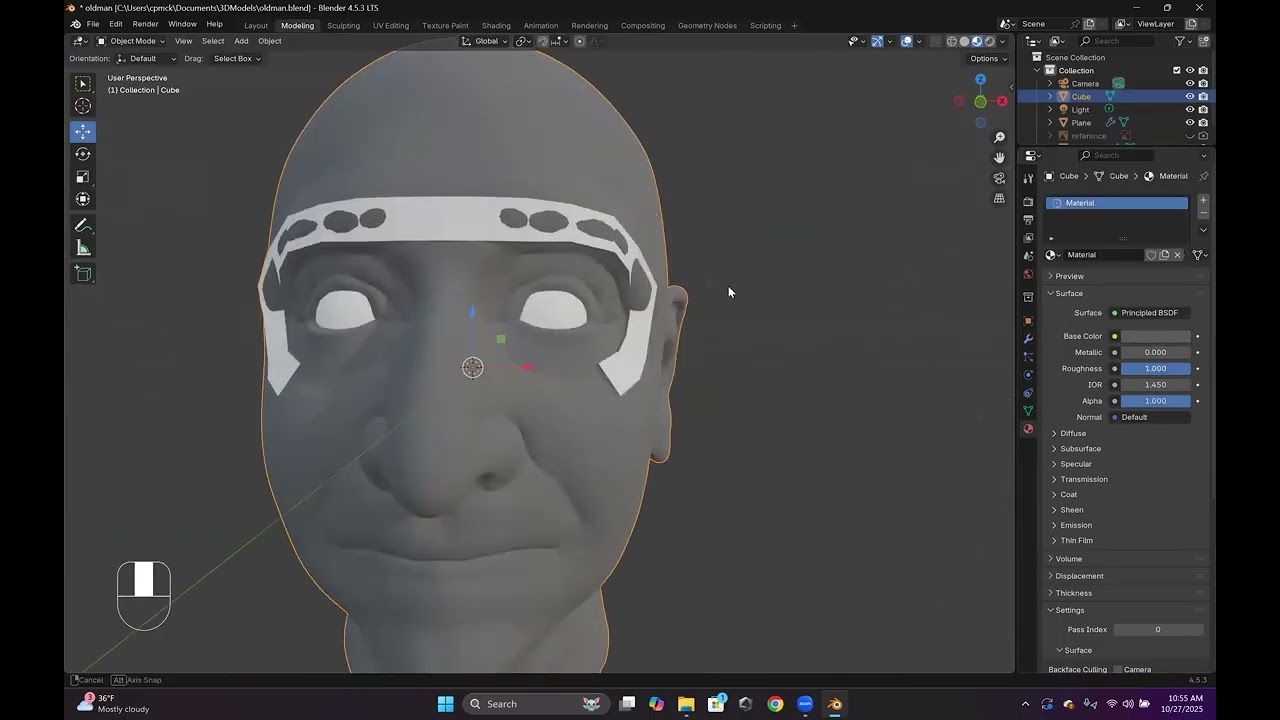Hide the Plane object in outliner
Viewport: 1280px width, 720px height.
pos(1190,122)
